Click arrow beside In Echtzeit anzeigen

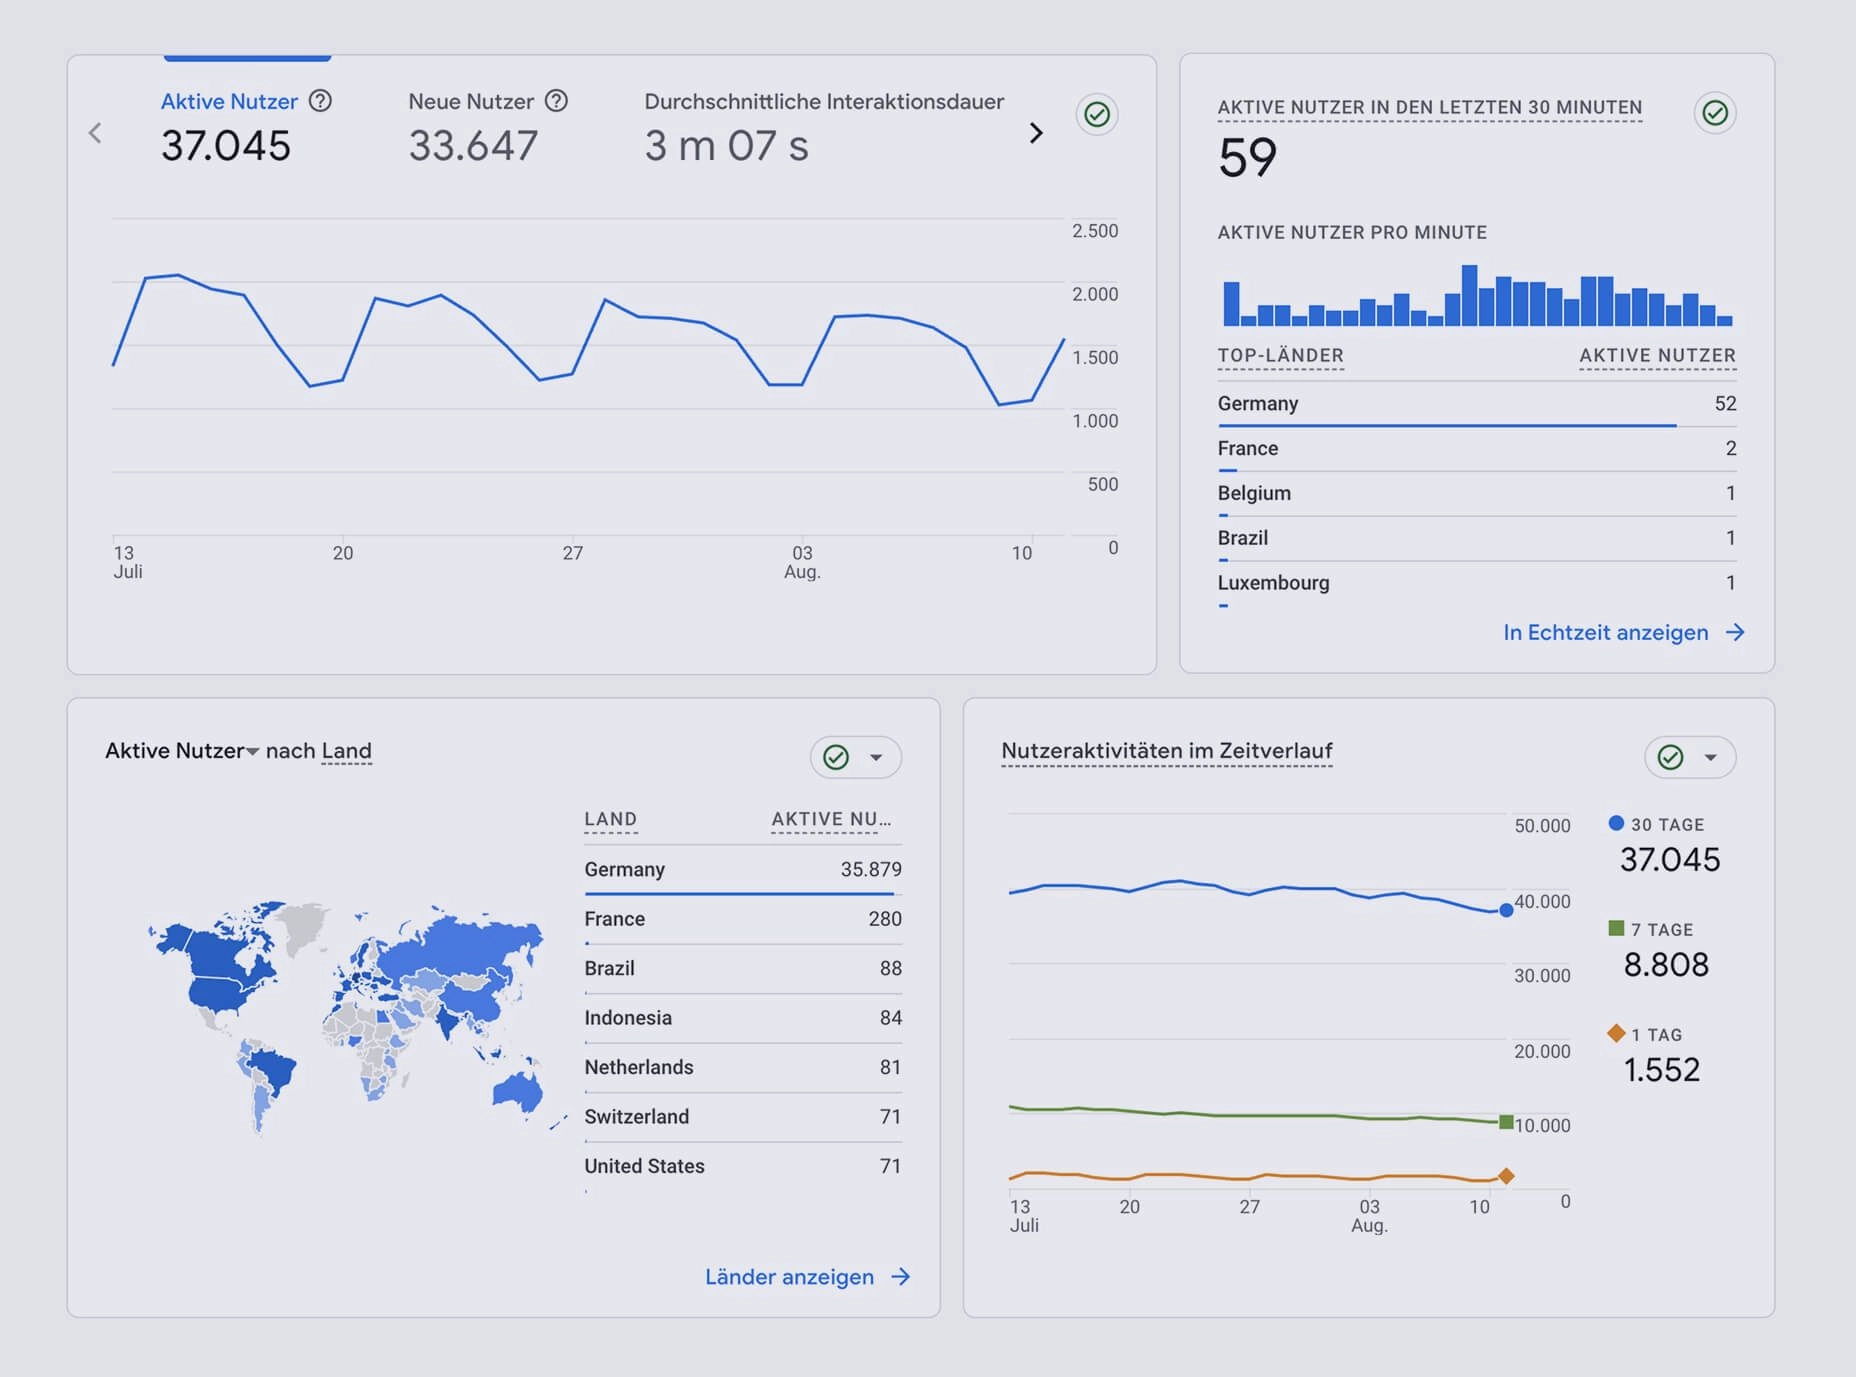point(1735,632)
